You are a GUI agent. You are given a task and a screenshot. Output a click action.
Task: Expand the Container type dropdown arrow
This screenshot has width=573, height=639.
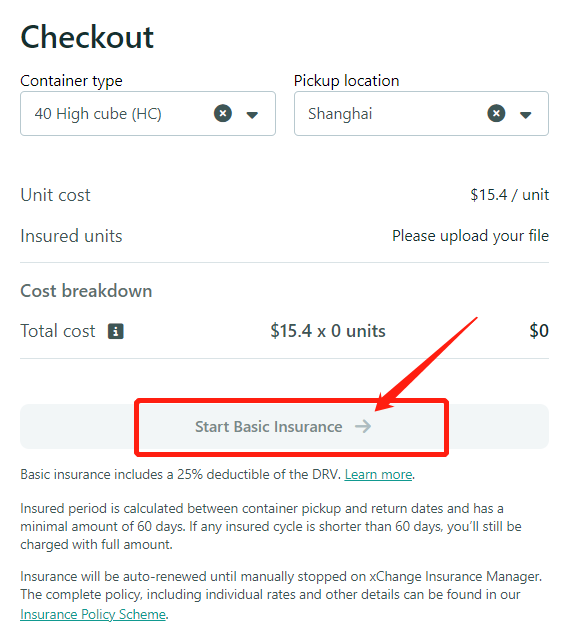point(252,115)
